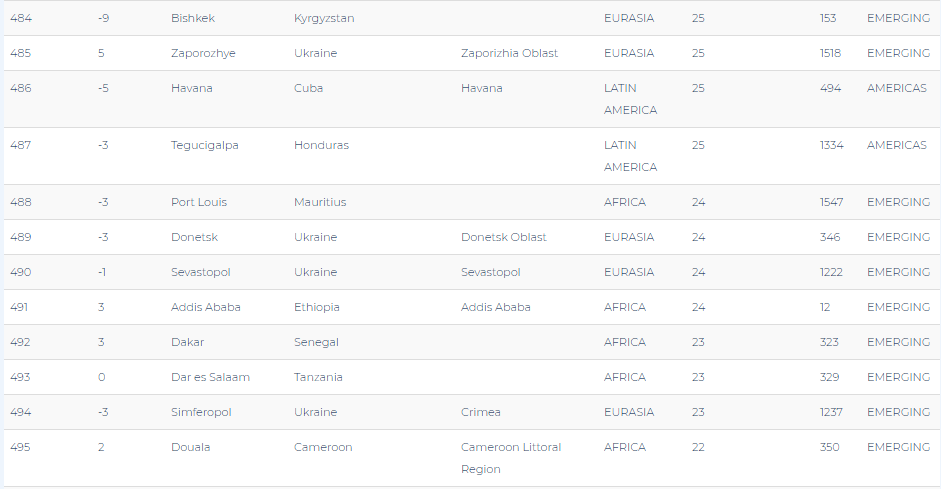Viewport: 941px width, 489px height.
Task: Select the Zaporozhye city name
Action: [x=203, y=53]
